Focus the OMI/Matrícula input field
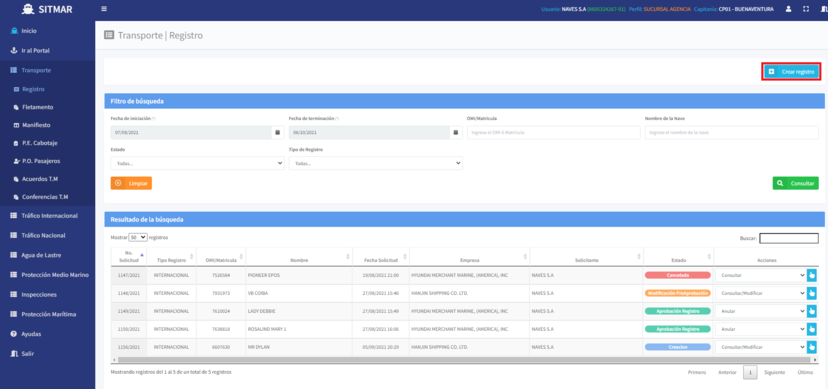Image resolution: width=828 pixels, height=389 pixels. click(x=553, y=132)
